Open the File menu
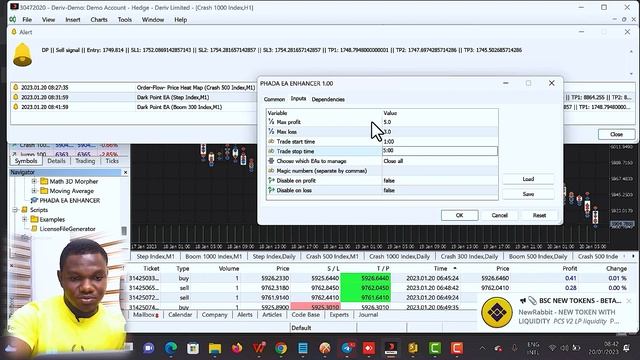The height and width of the screenshot is (360, 640). 27,20
